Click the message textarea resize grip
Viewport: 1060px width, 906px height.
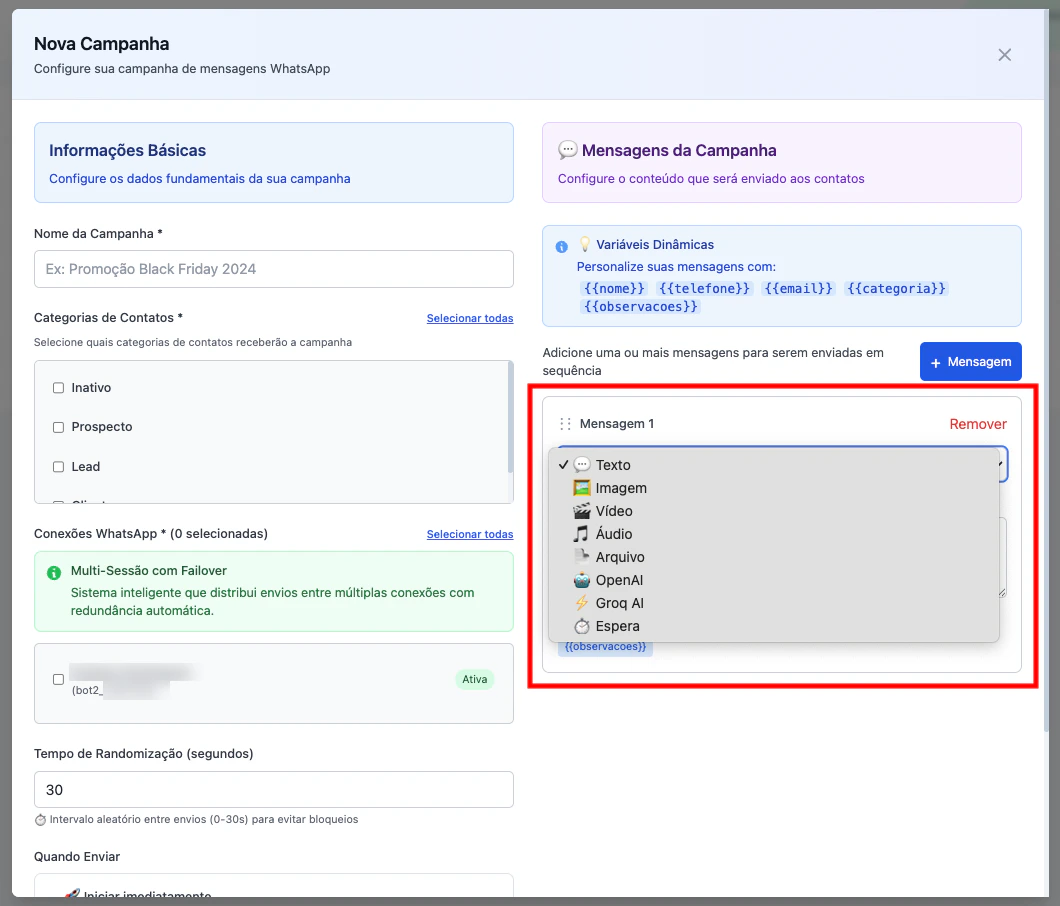click(1002, 592)
